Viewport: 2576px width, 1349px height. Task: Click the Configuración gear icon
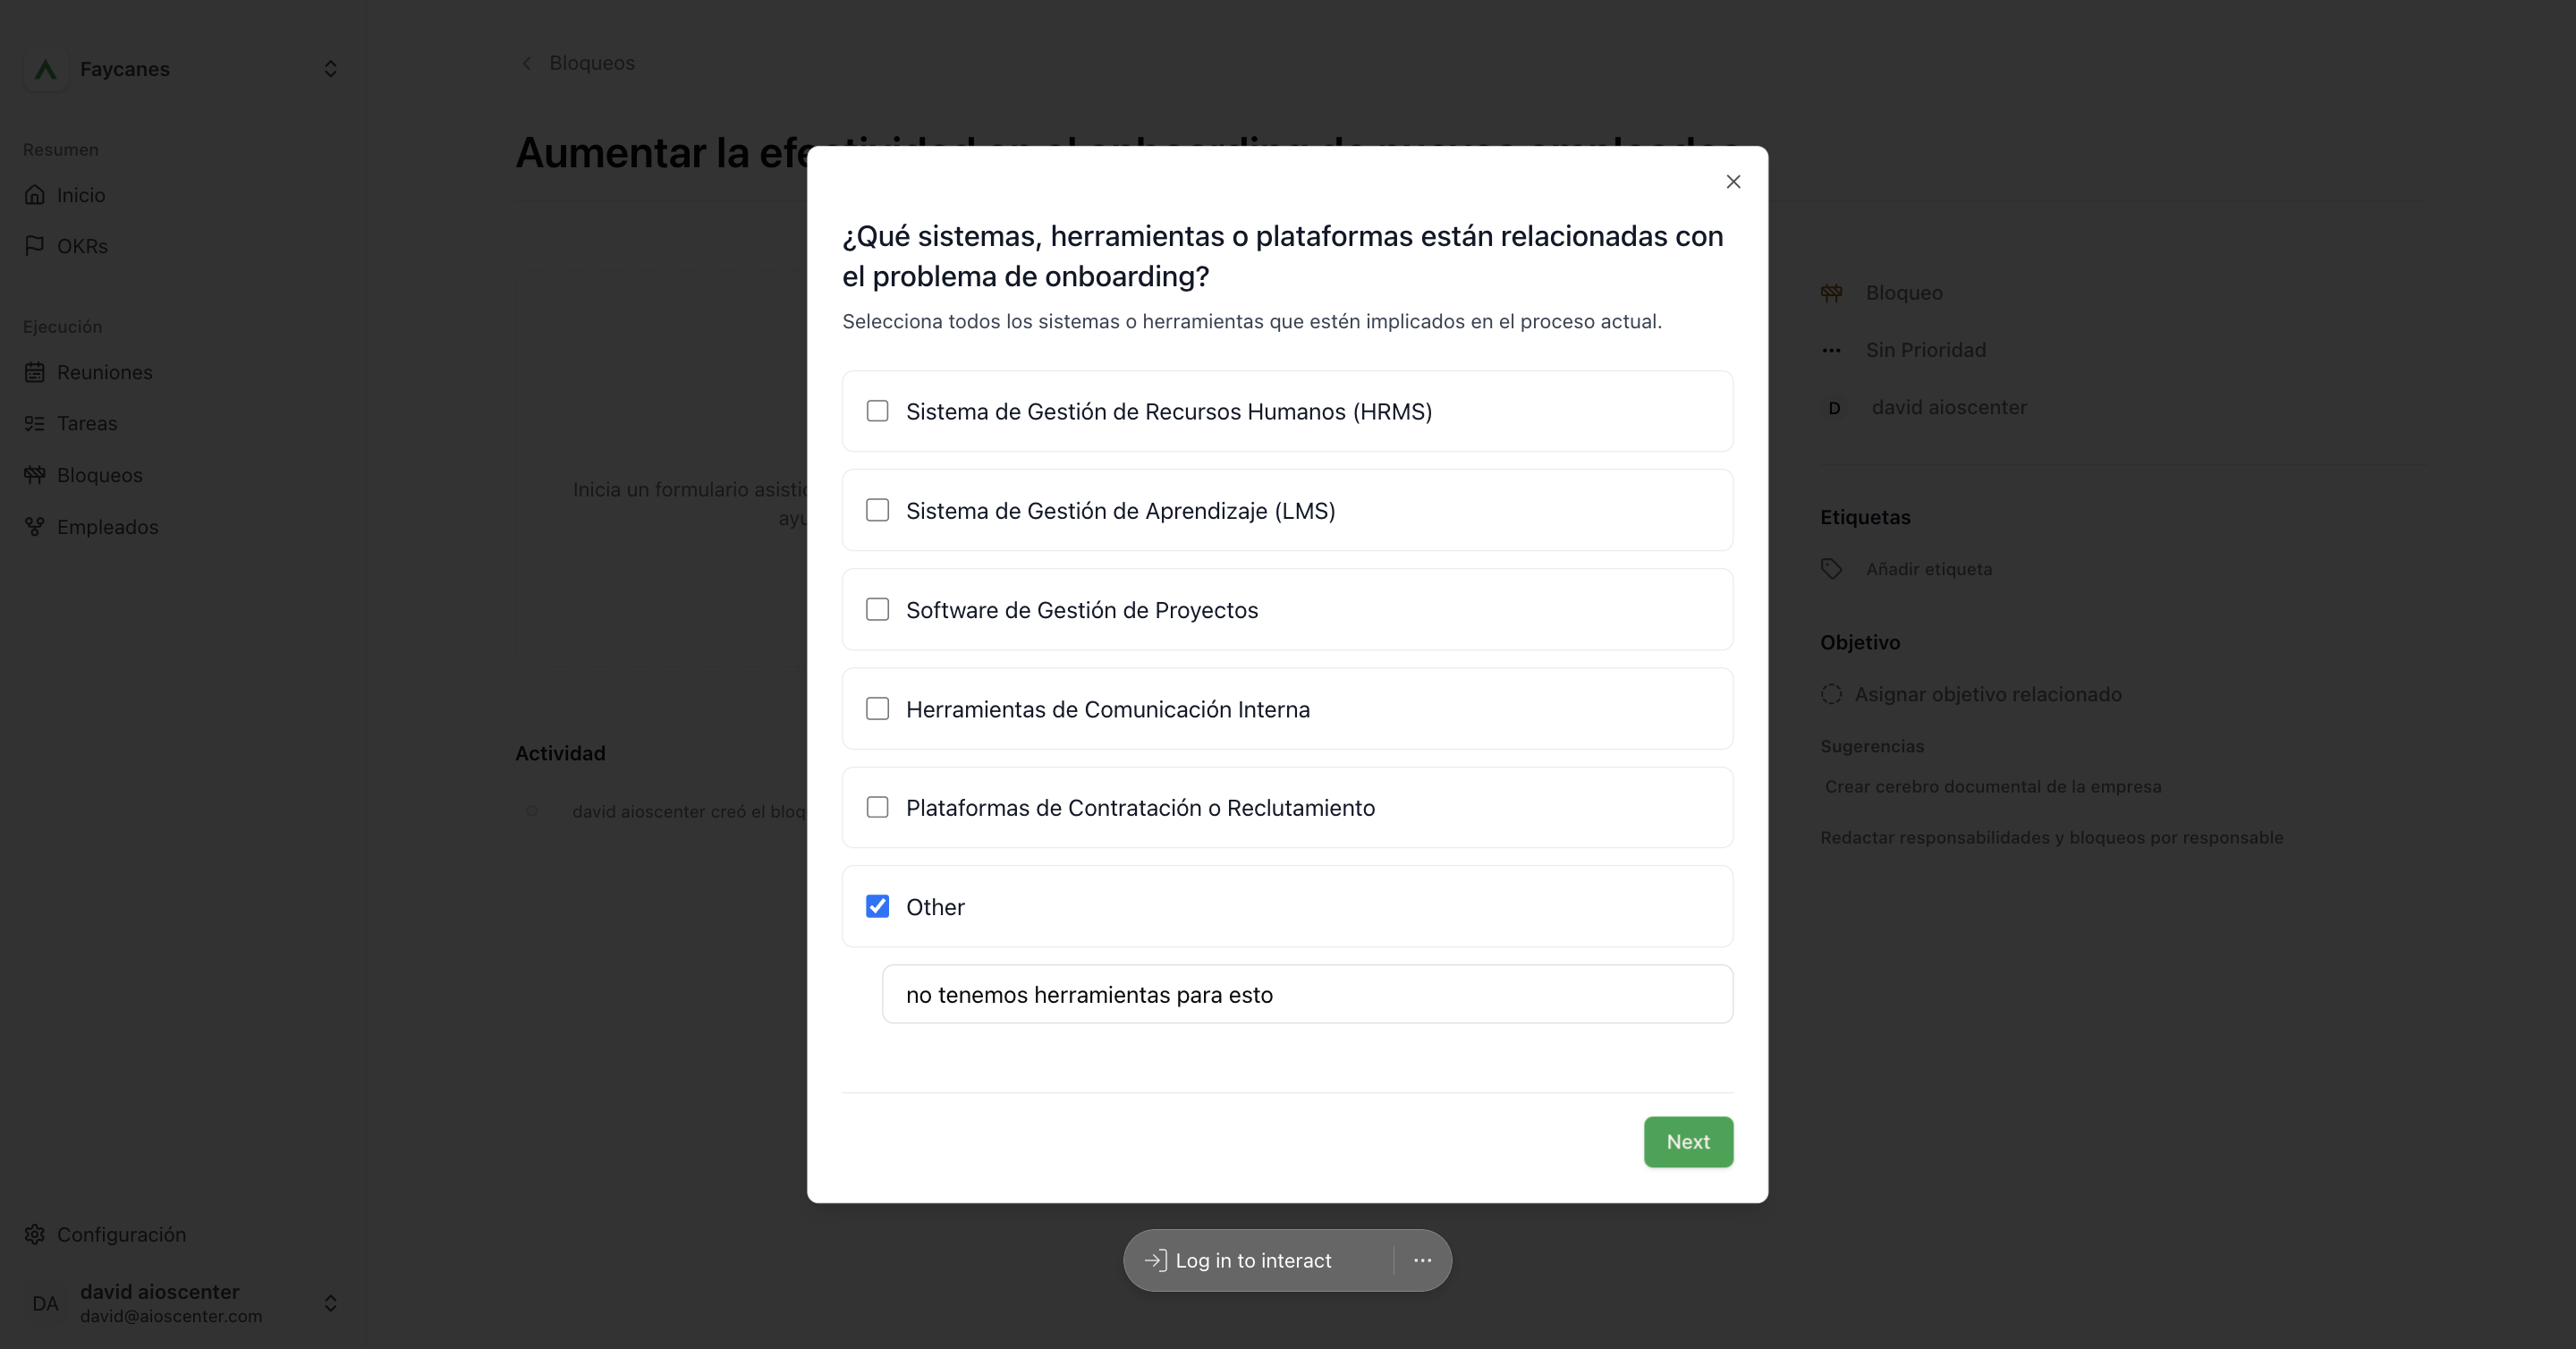pos(35,1234)
